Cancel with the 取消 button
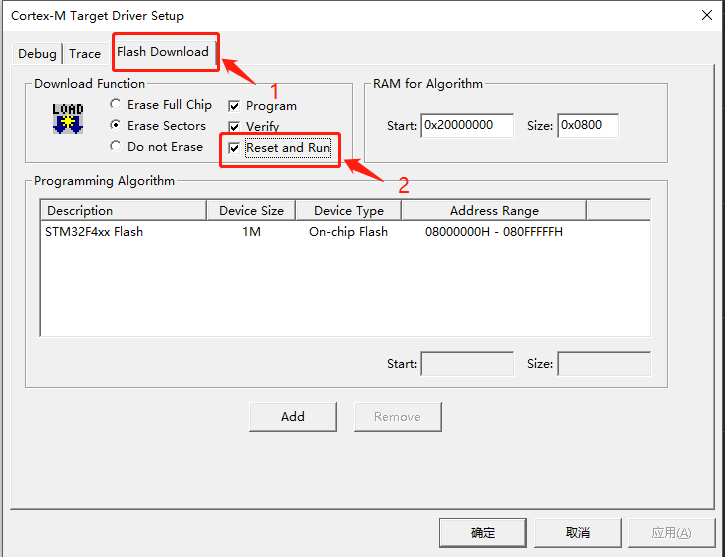 pos(578,533)
